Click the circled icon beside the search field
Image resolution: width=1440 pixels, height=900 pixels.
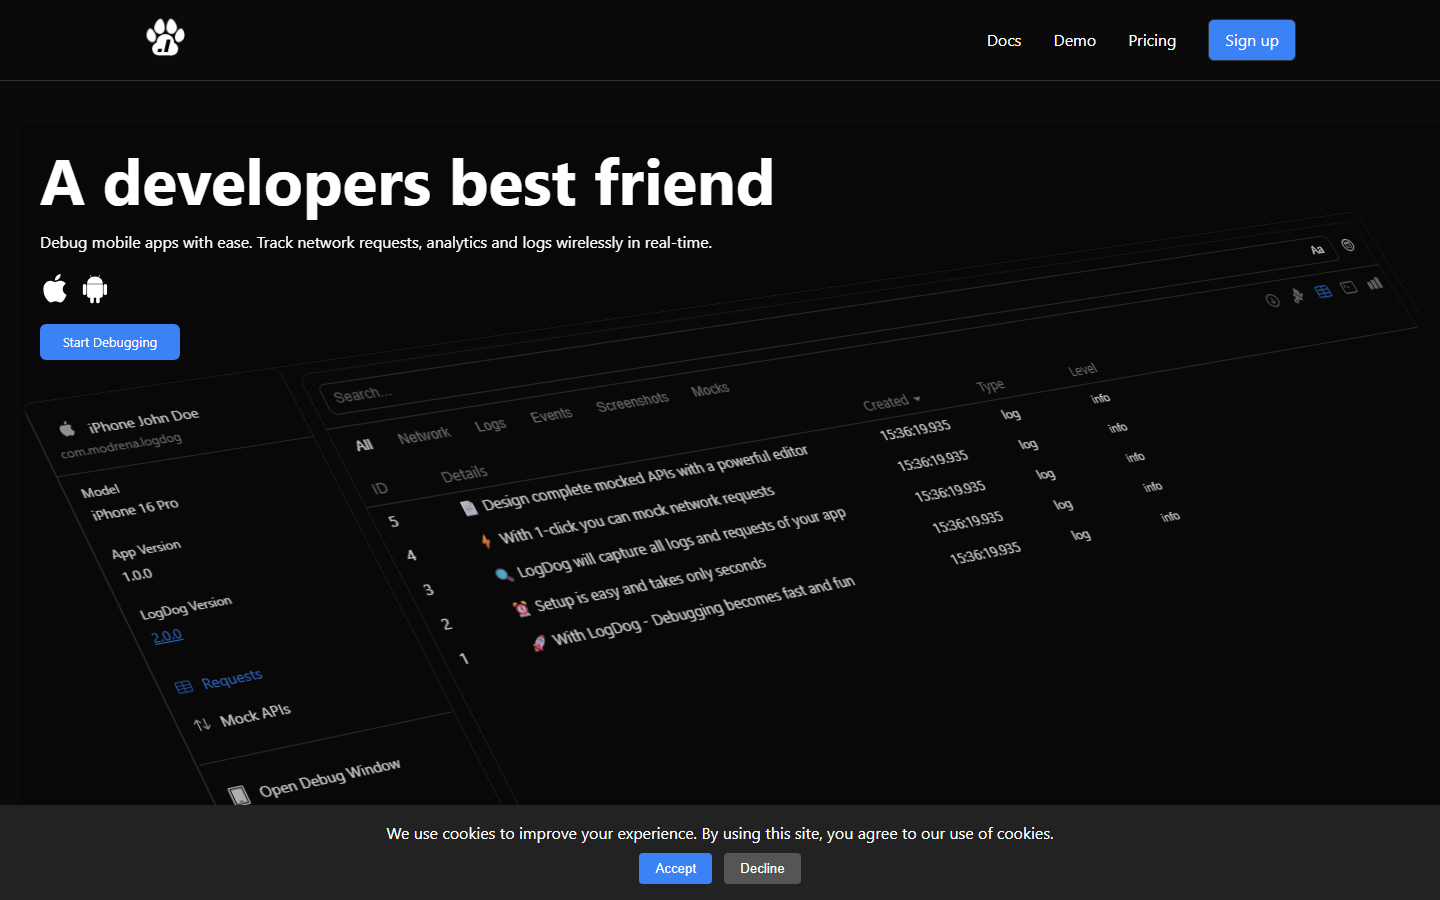click(x=1347, y=245)
